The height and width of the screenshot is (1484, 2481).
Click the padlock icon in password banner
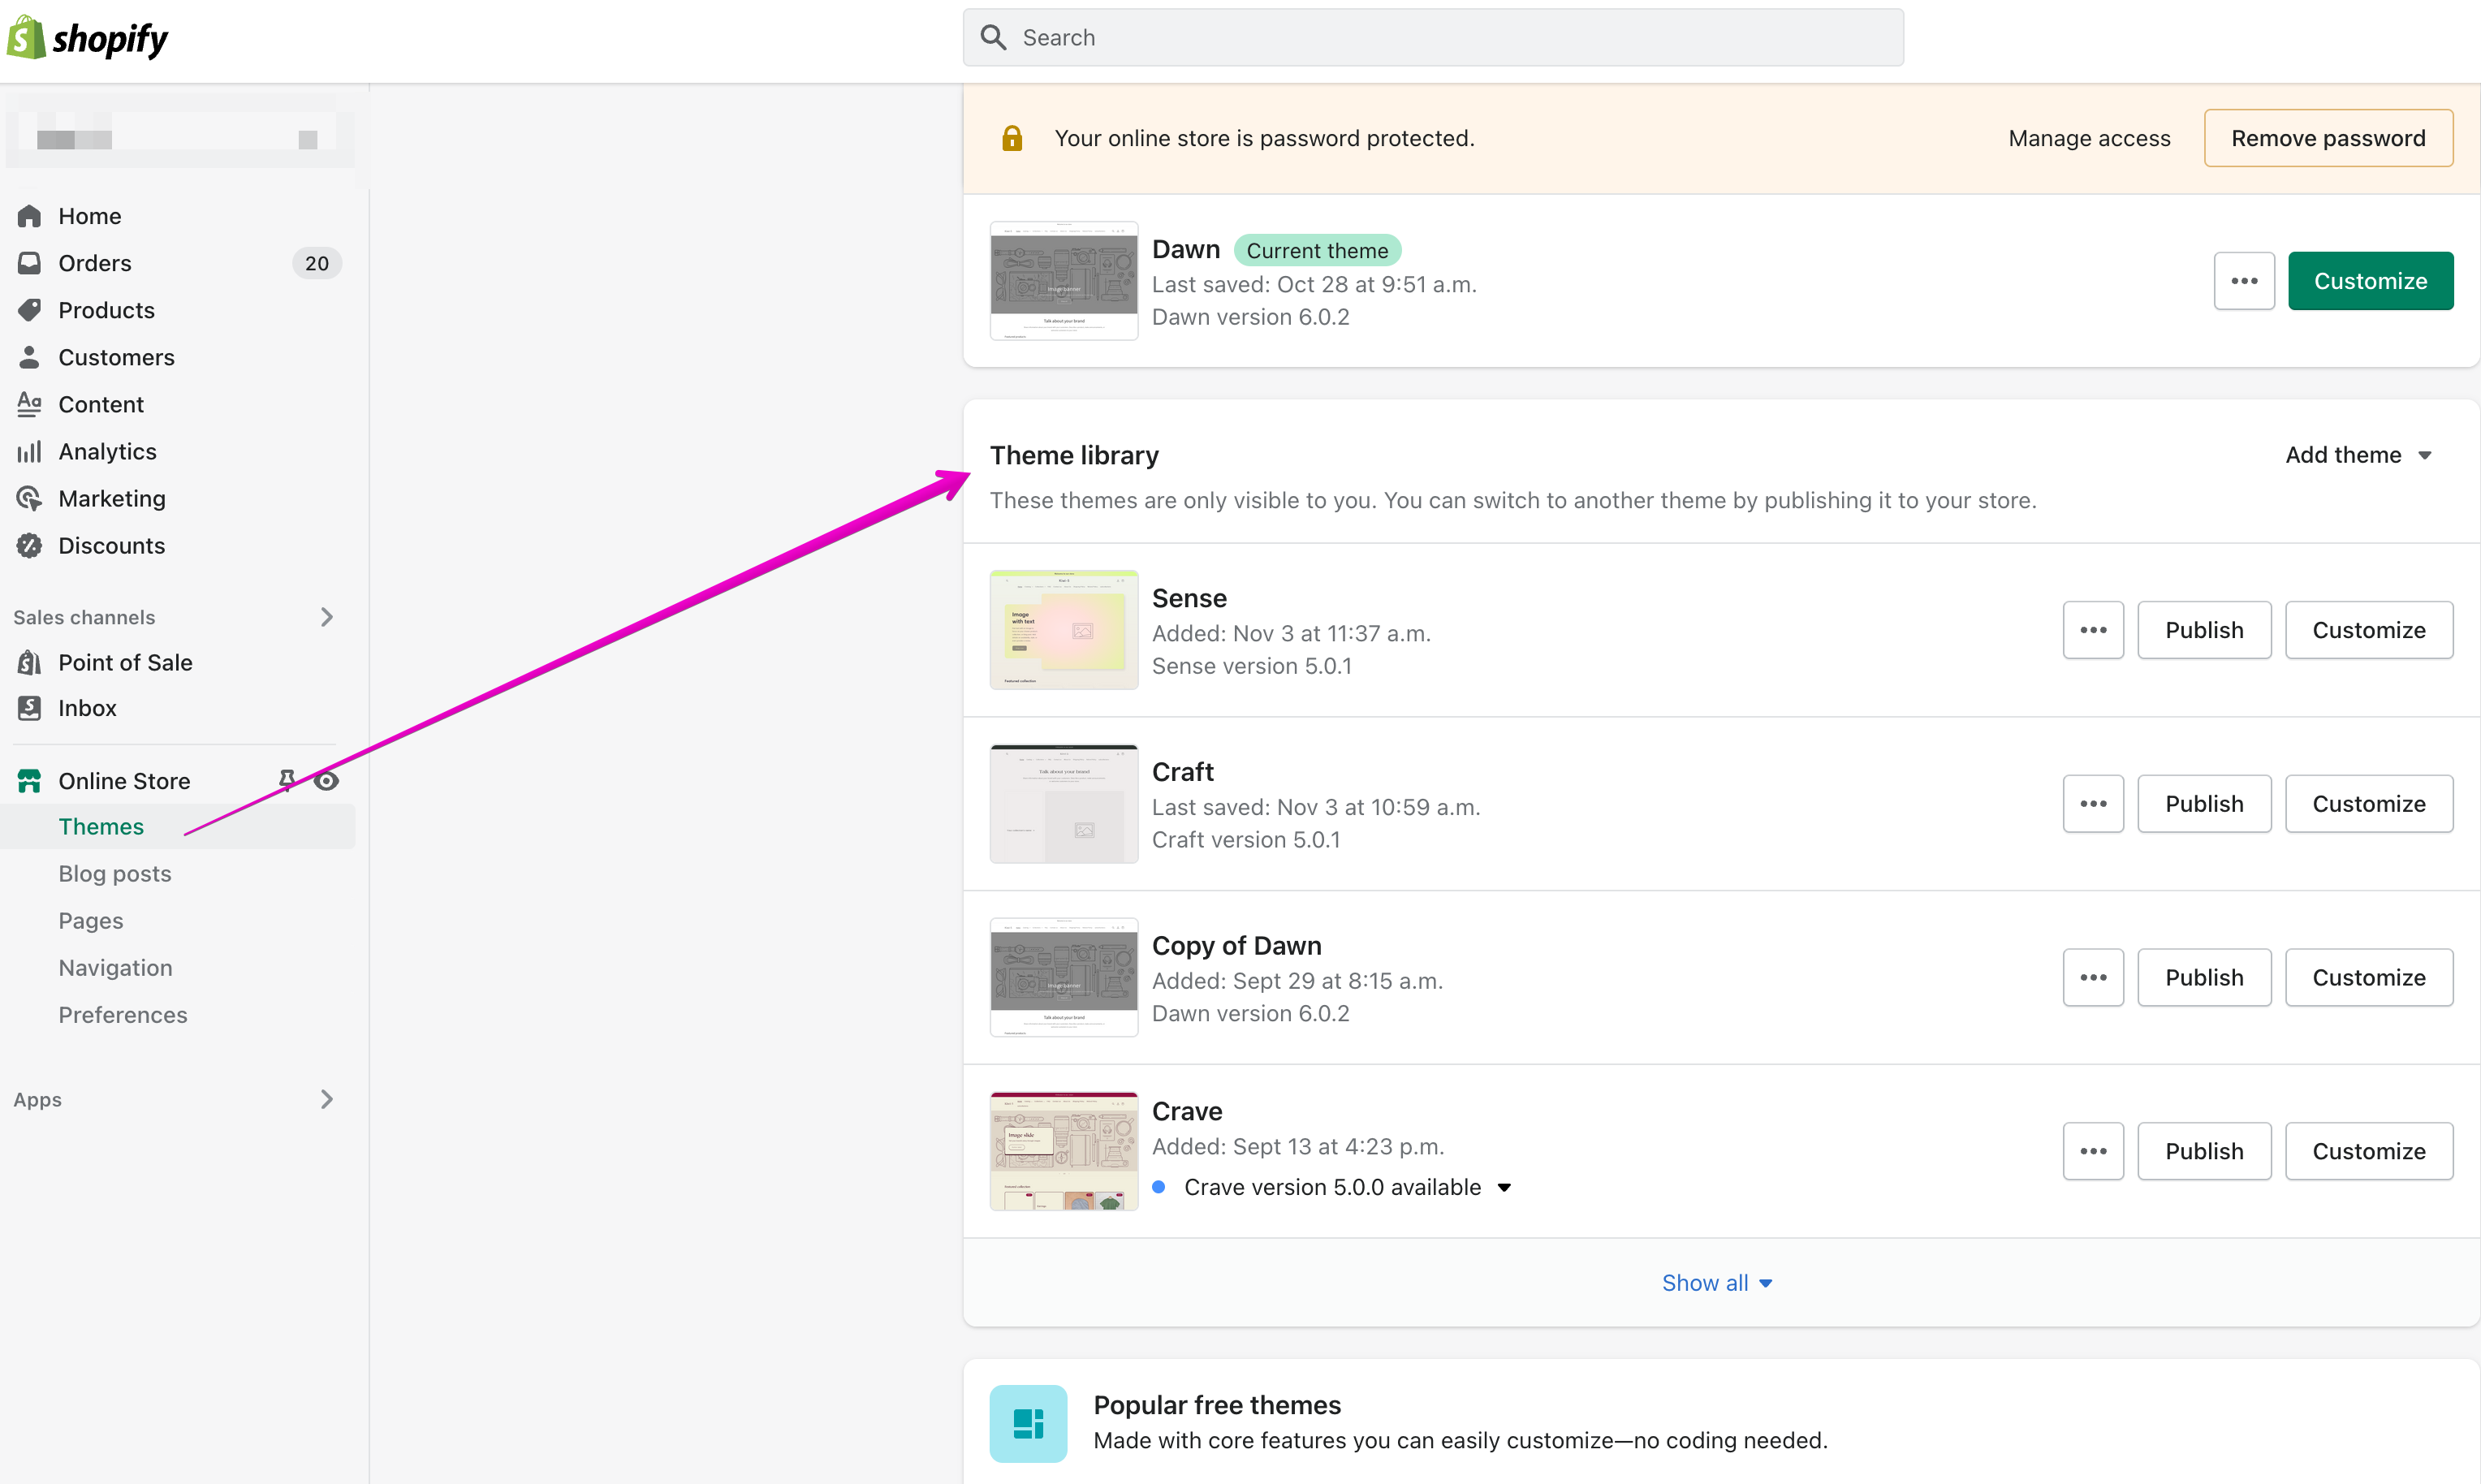tap(1012, 138)
